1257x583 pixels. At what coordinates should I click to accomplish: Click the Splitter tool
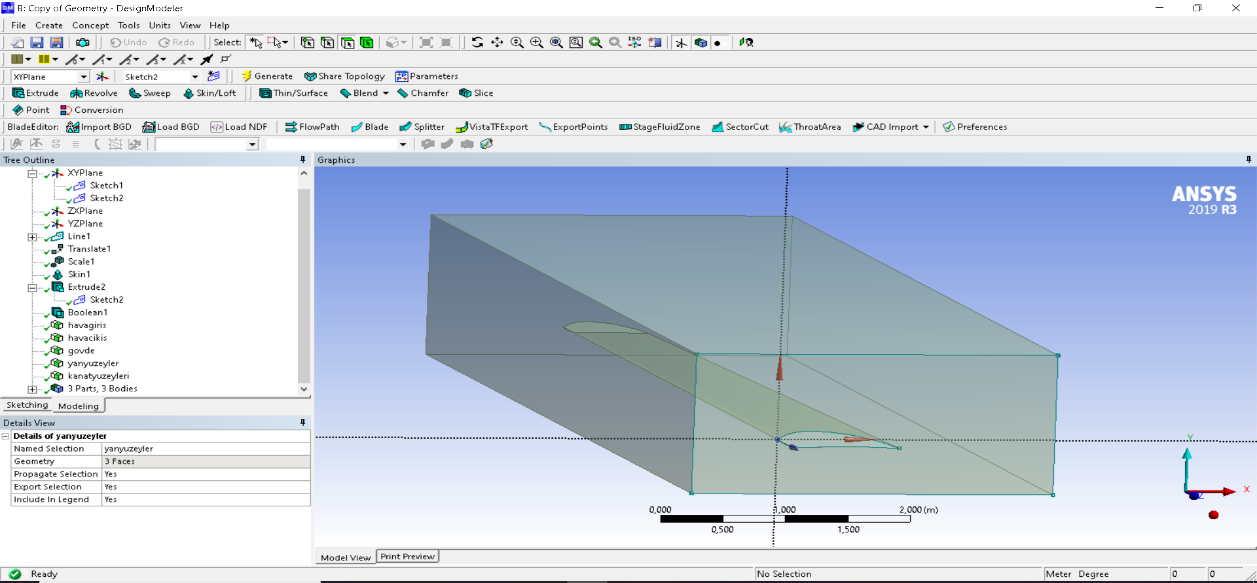coord(422,127)
